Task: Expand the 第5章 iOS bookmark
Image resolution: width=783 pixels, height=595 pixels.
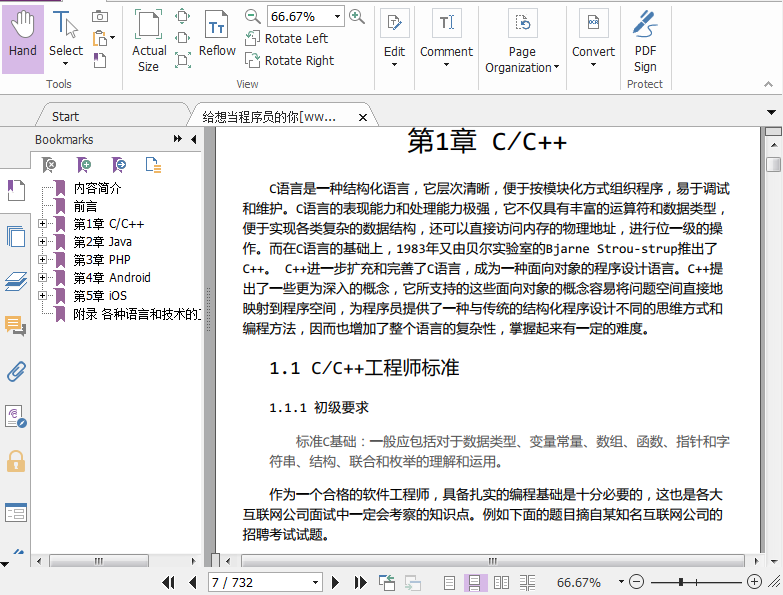Action: [x=42, y=296]
